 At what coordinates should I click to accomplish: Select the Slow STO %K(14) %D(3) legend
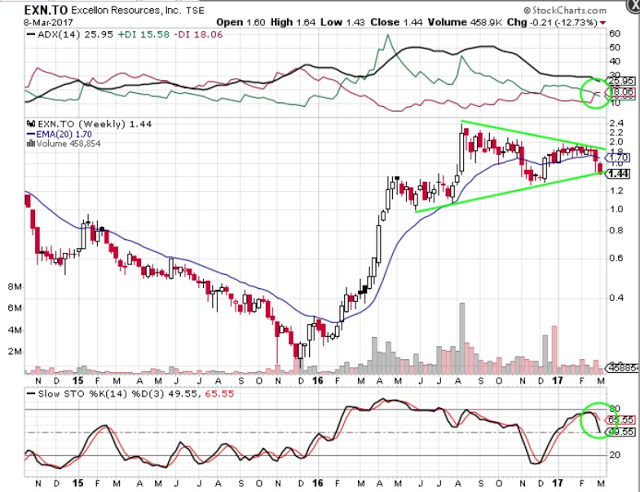131,394
